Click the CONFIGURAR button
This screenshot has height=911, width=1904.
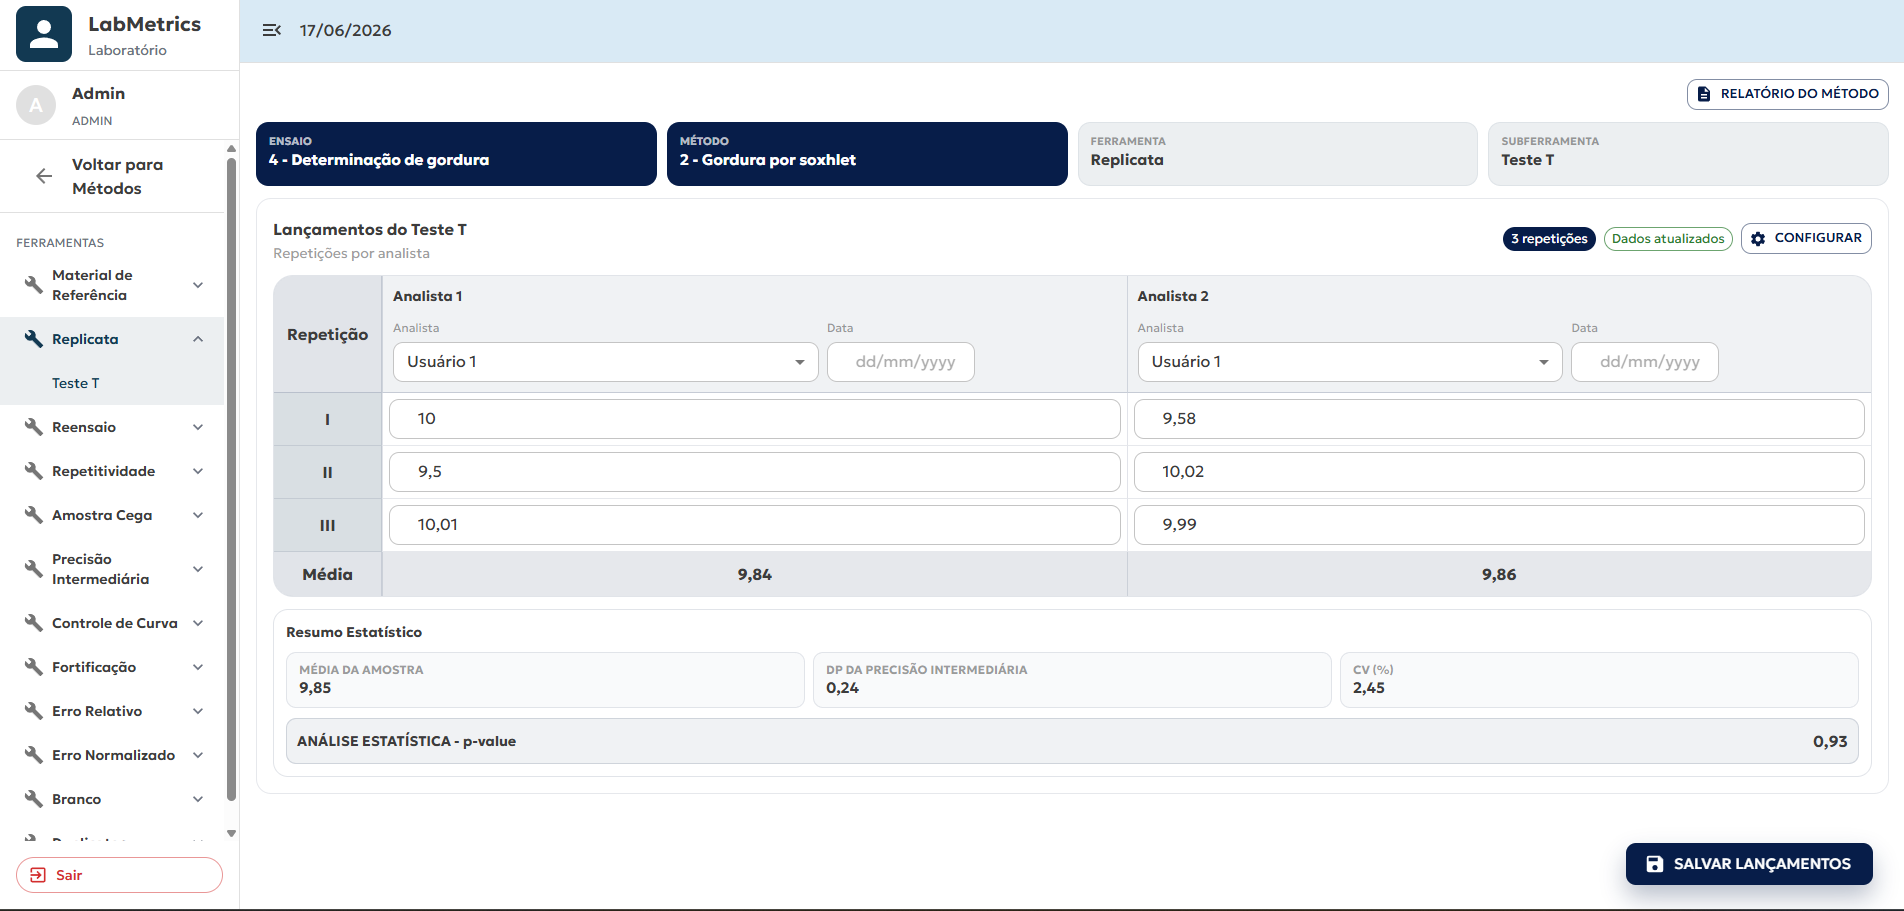click(x=1806, y=238)
